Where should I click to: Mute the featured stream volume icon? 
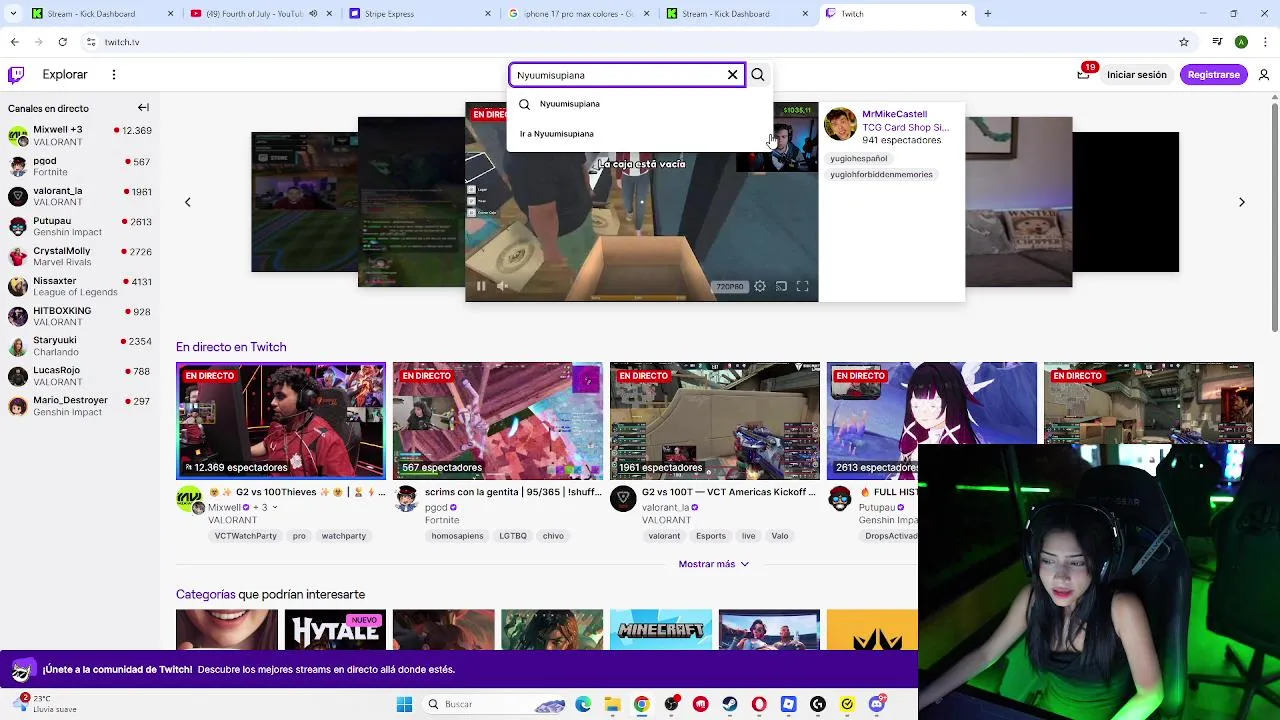[x=503, y=286]
